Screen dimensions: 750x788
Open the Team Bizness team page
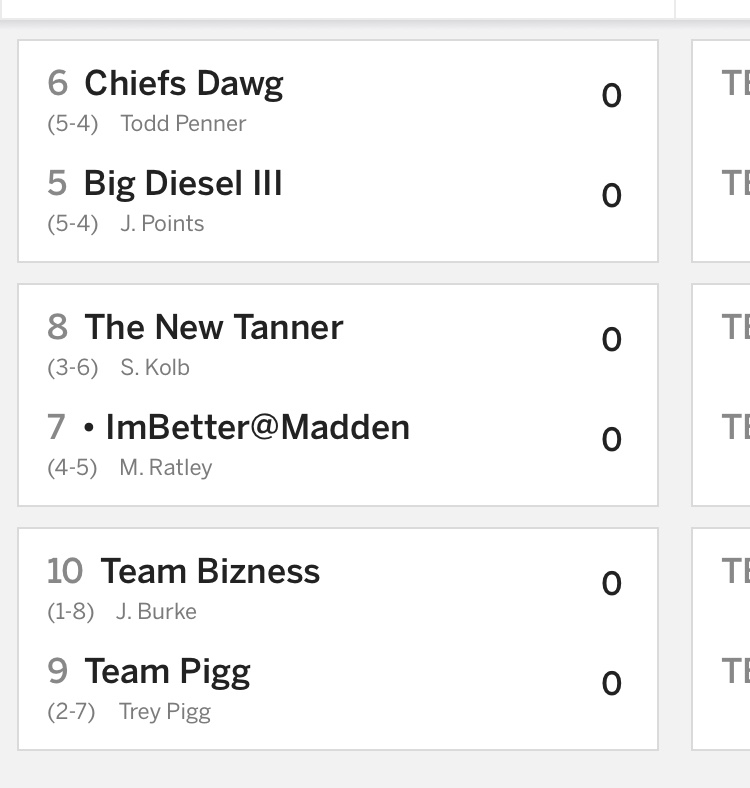click(210, 572)
